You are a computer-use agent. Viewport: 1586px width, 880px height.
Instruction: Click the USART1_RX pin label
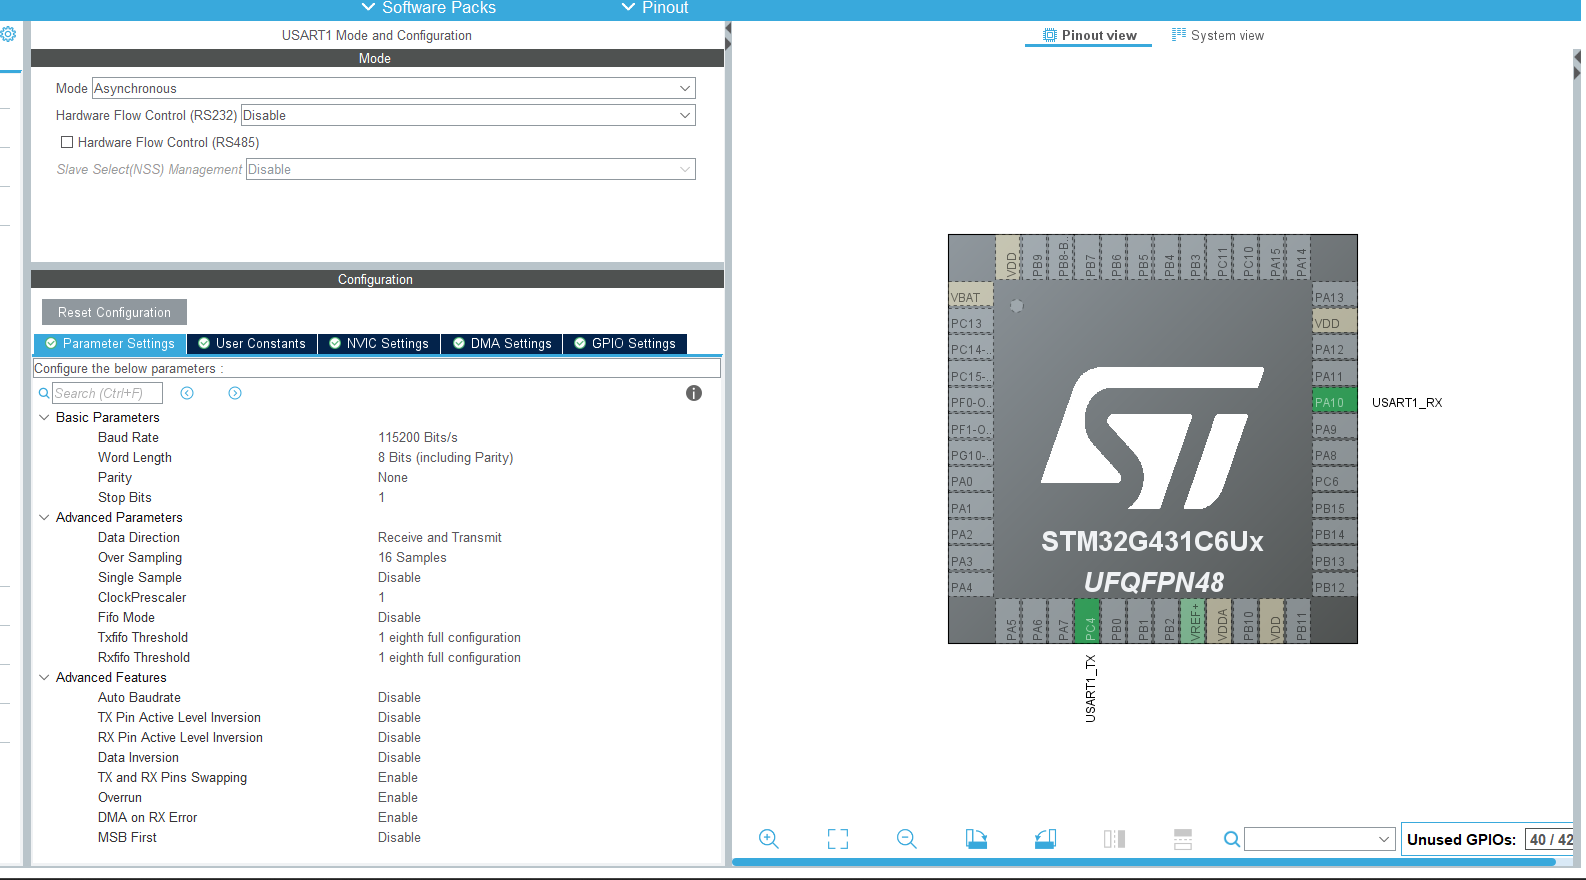tap(1407, 402)
